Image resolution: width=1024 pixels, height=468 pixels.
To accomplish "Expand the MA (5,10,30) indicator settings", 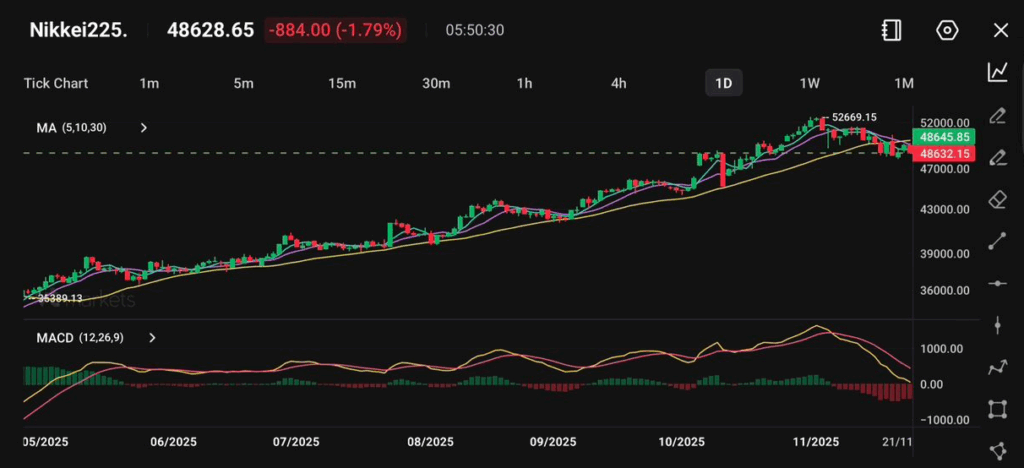I will point(143,128).
